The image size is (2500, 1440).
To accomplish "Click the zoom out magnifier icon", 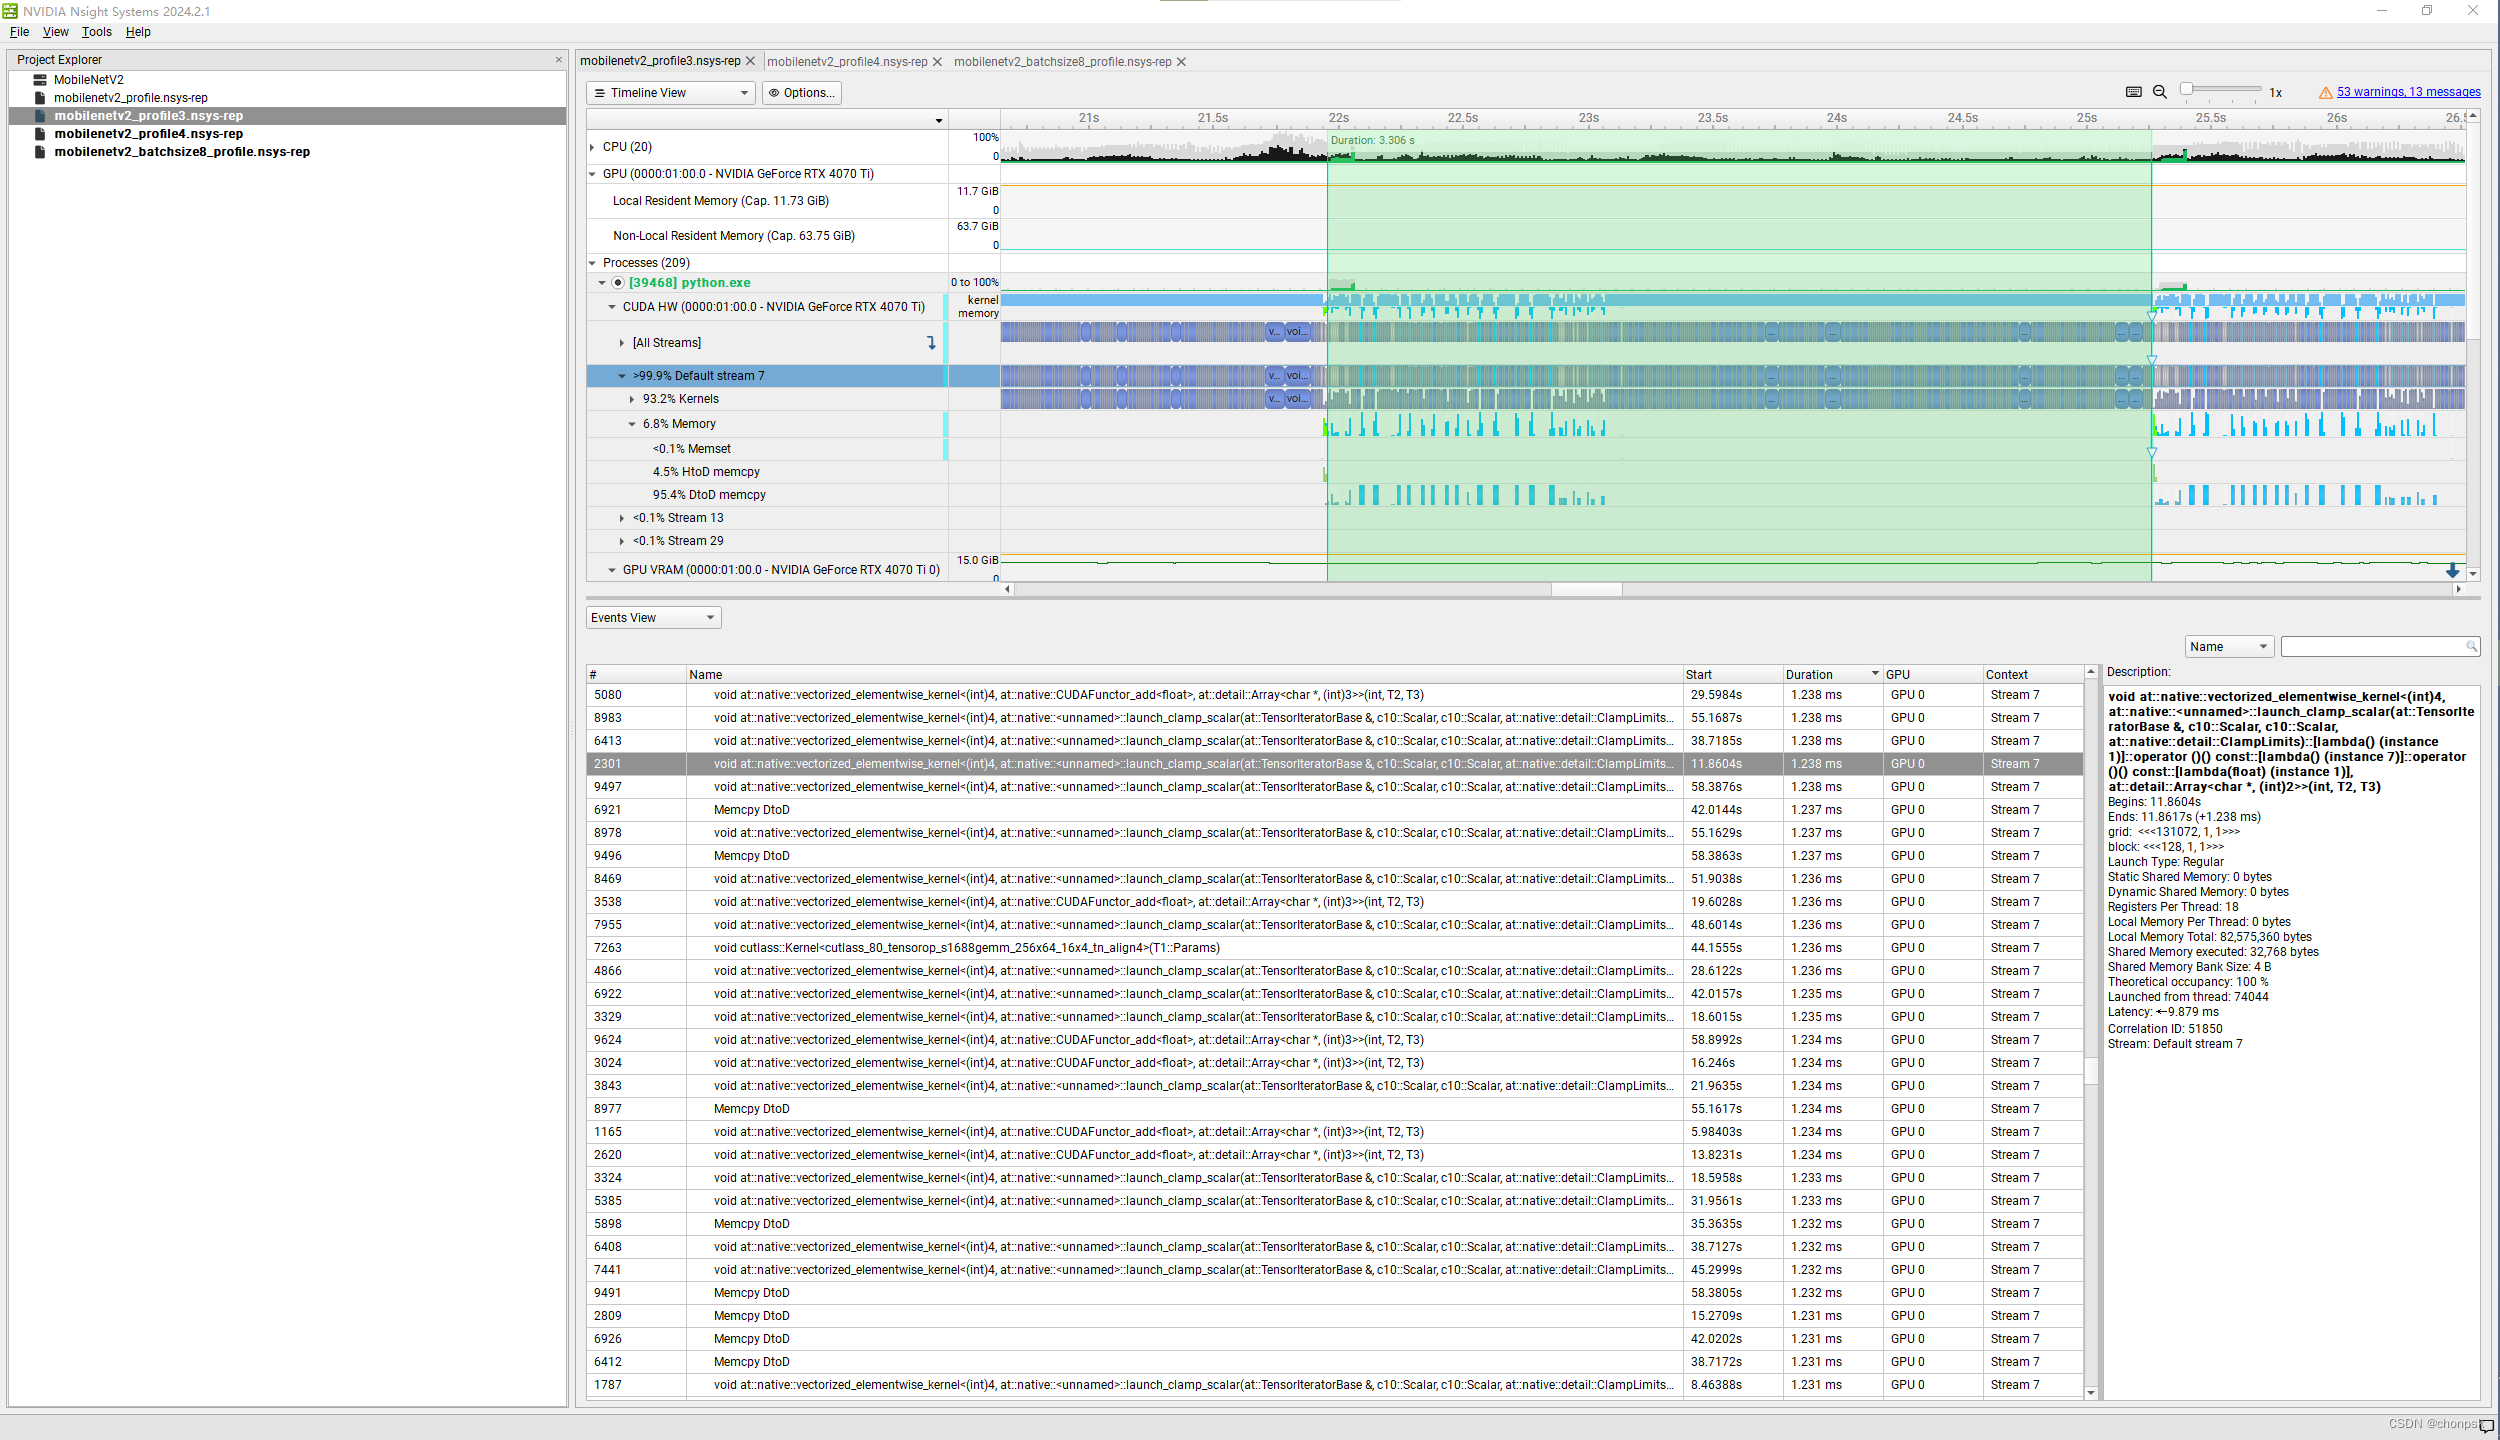I will click(2160, 92).
